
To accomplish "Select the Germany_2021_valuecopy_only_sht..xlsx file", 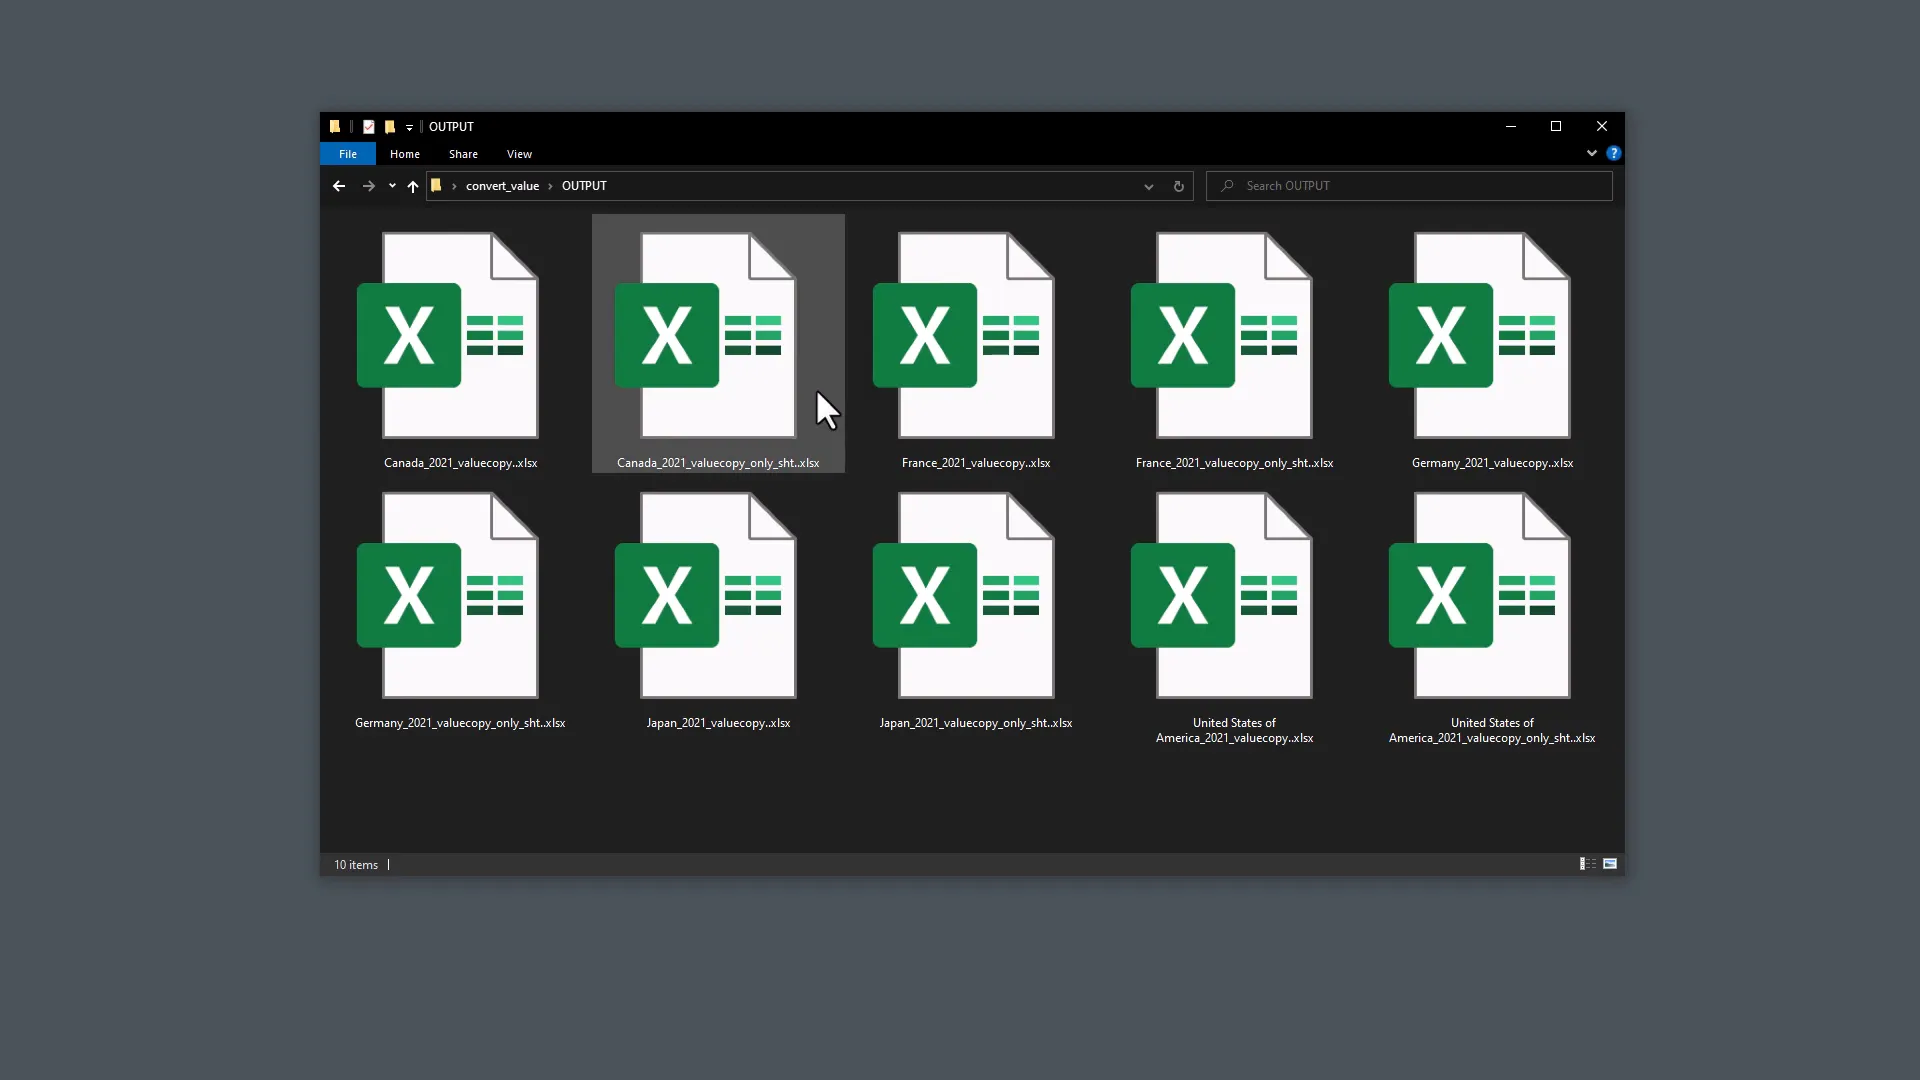I will click(460, 596).
